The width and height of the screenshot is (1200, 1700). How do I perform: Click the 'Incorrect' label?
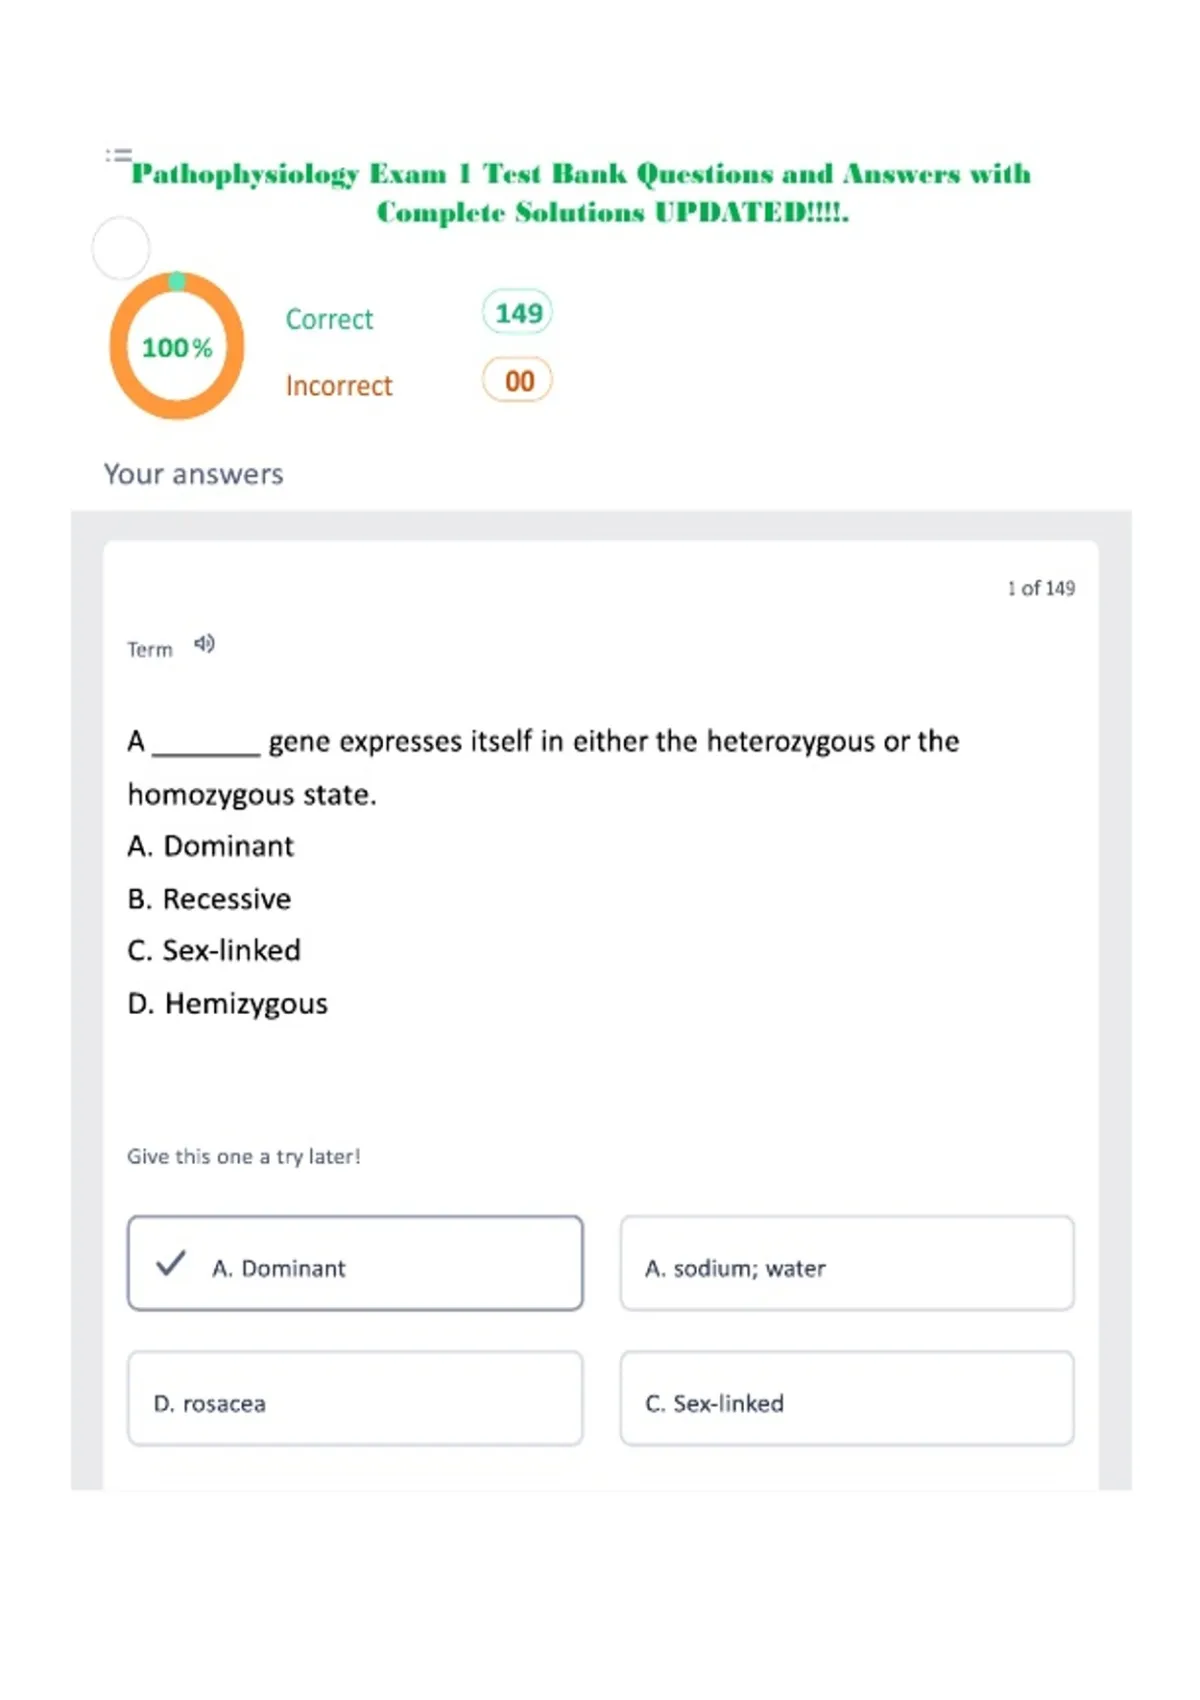(339, 385)
